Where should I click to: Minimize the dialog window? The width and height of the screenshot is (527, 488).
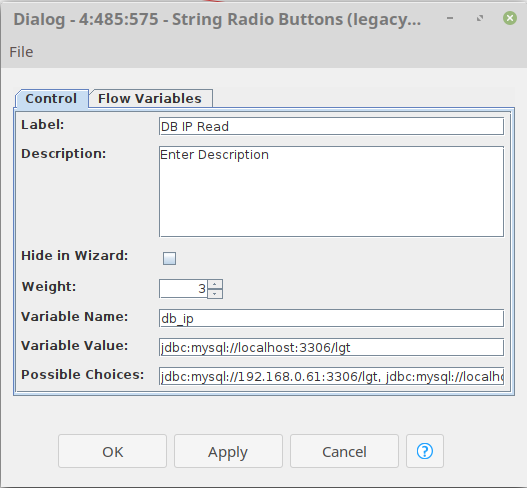click(450, 18)
